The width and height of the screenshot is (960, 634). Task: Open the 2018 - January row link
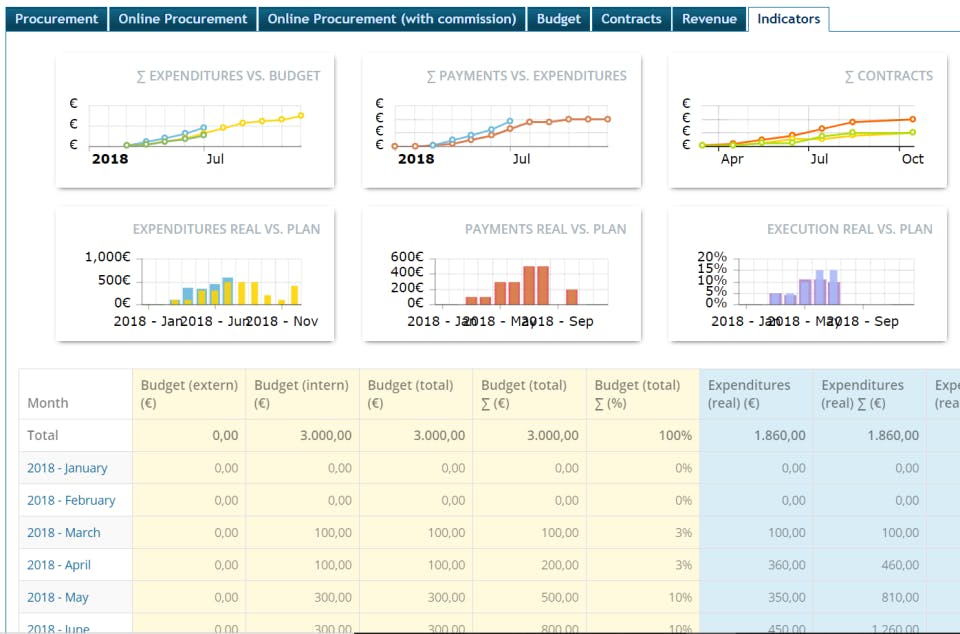point(67,468)
